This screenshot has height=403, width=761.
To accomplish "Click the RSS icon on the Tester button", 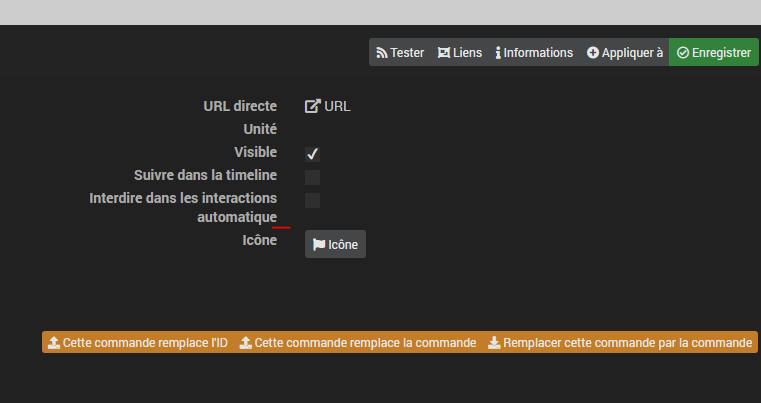I will 382,53.
